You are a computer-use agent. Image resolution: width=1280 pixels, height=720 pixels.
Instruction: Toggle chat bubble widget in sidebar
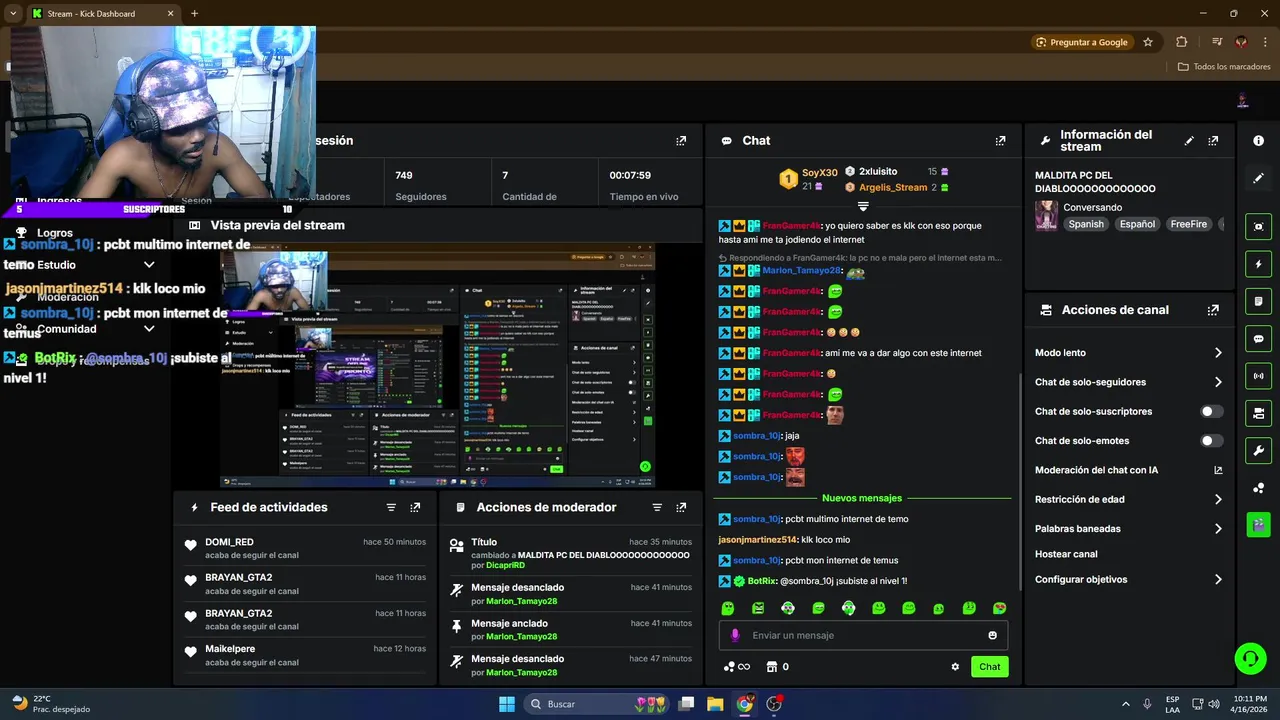1258,339
